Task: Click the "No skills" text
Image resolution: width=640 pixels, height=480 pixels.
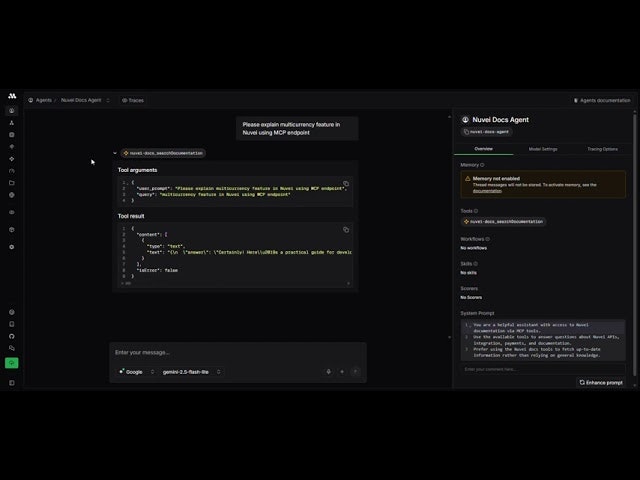Action: click(468, 273)
